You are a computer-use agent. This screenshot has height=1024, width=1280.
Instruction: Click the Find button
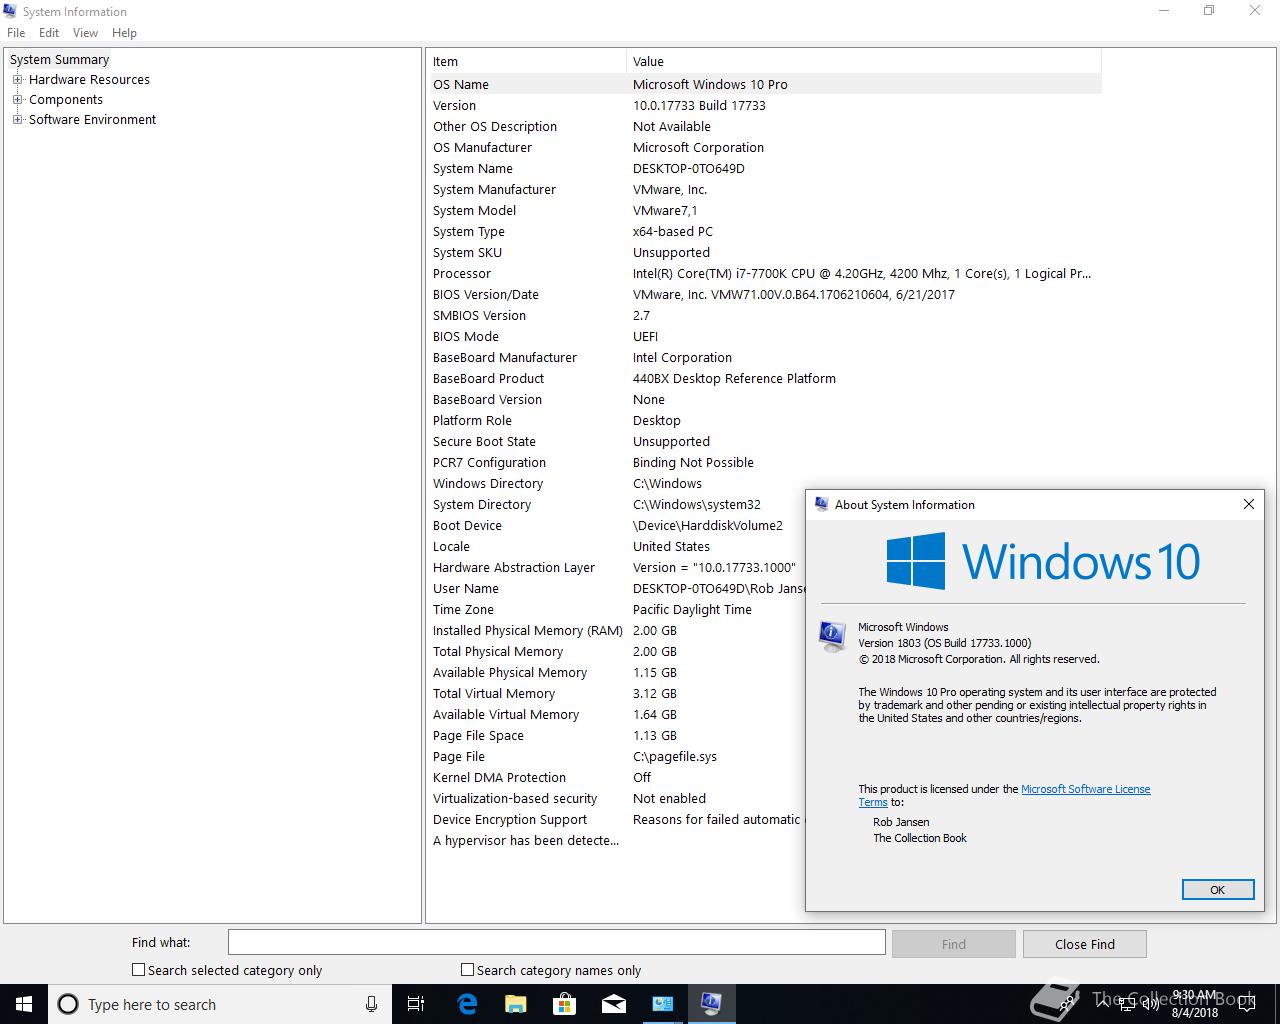[x=953, y=944]
